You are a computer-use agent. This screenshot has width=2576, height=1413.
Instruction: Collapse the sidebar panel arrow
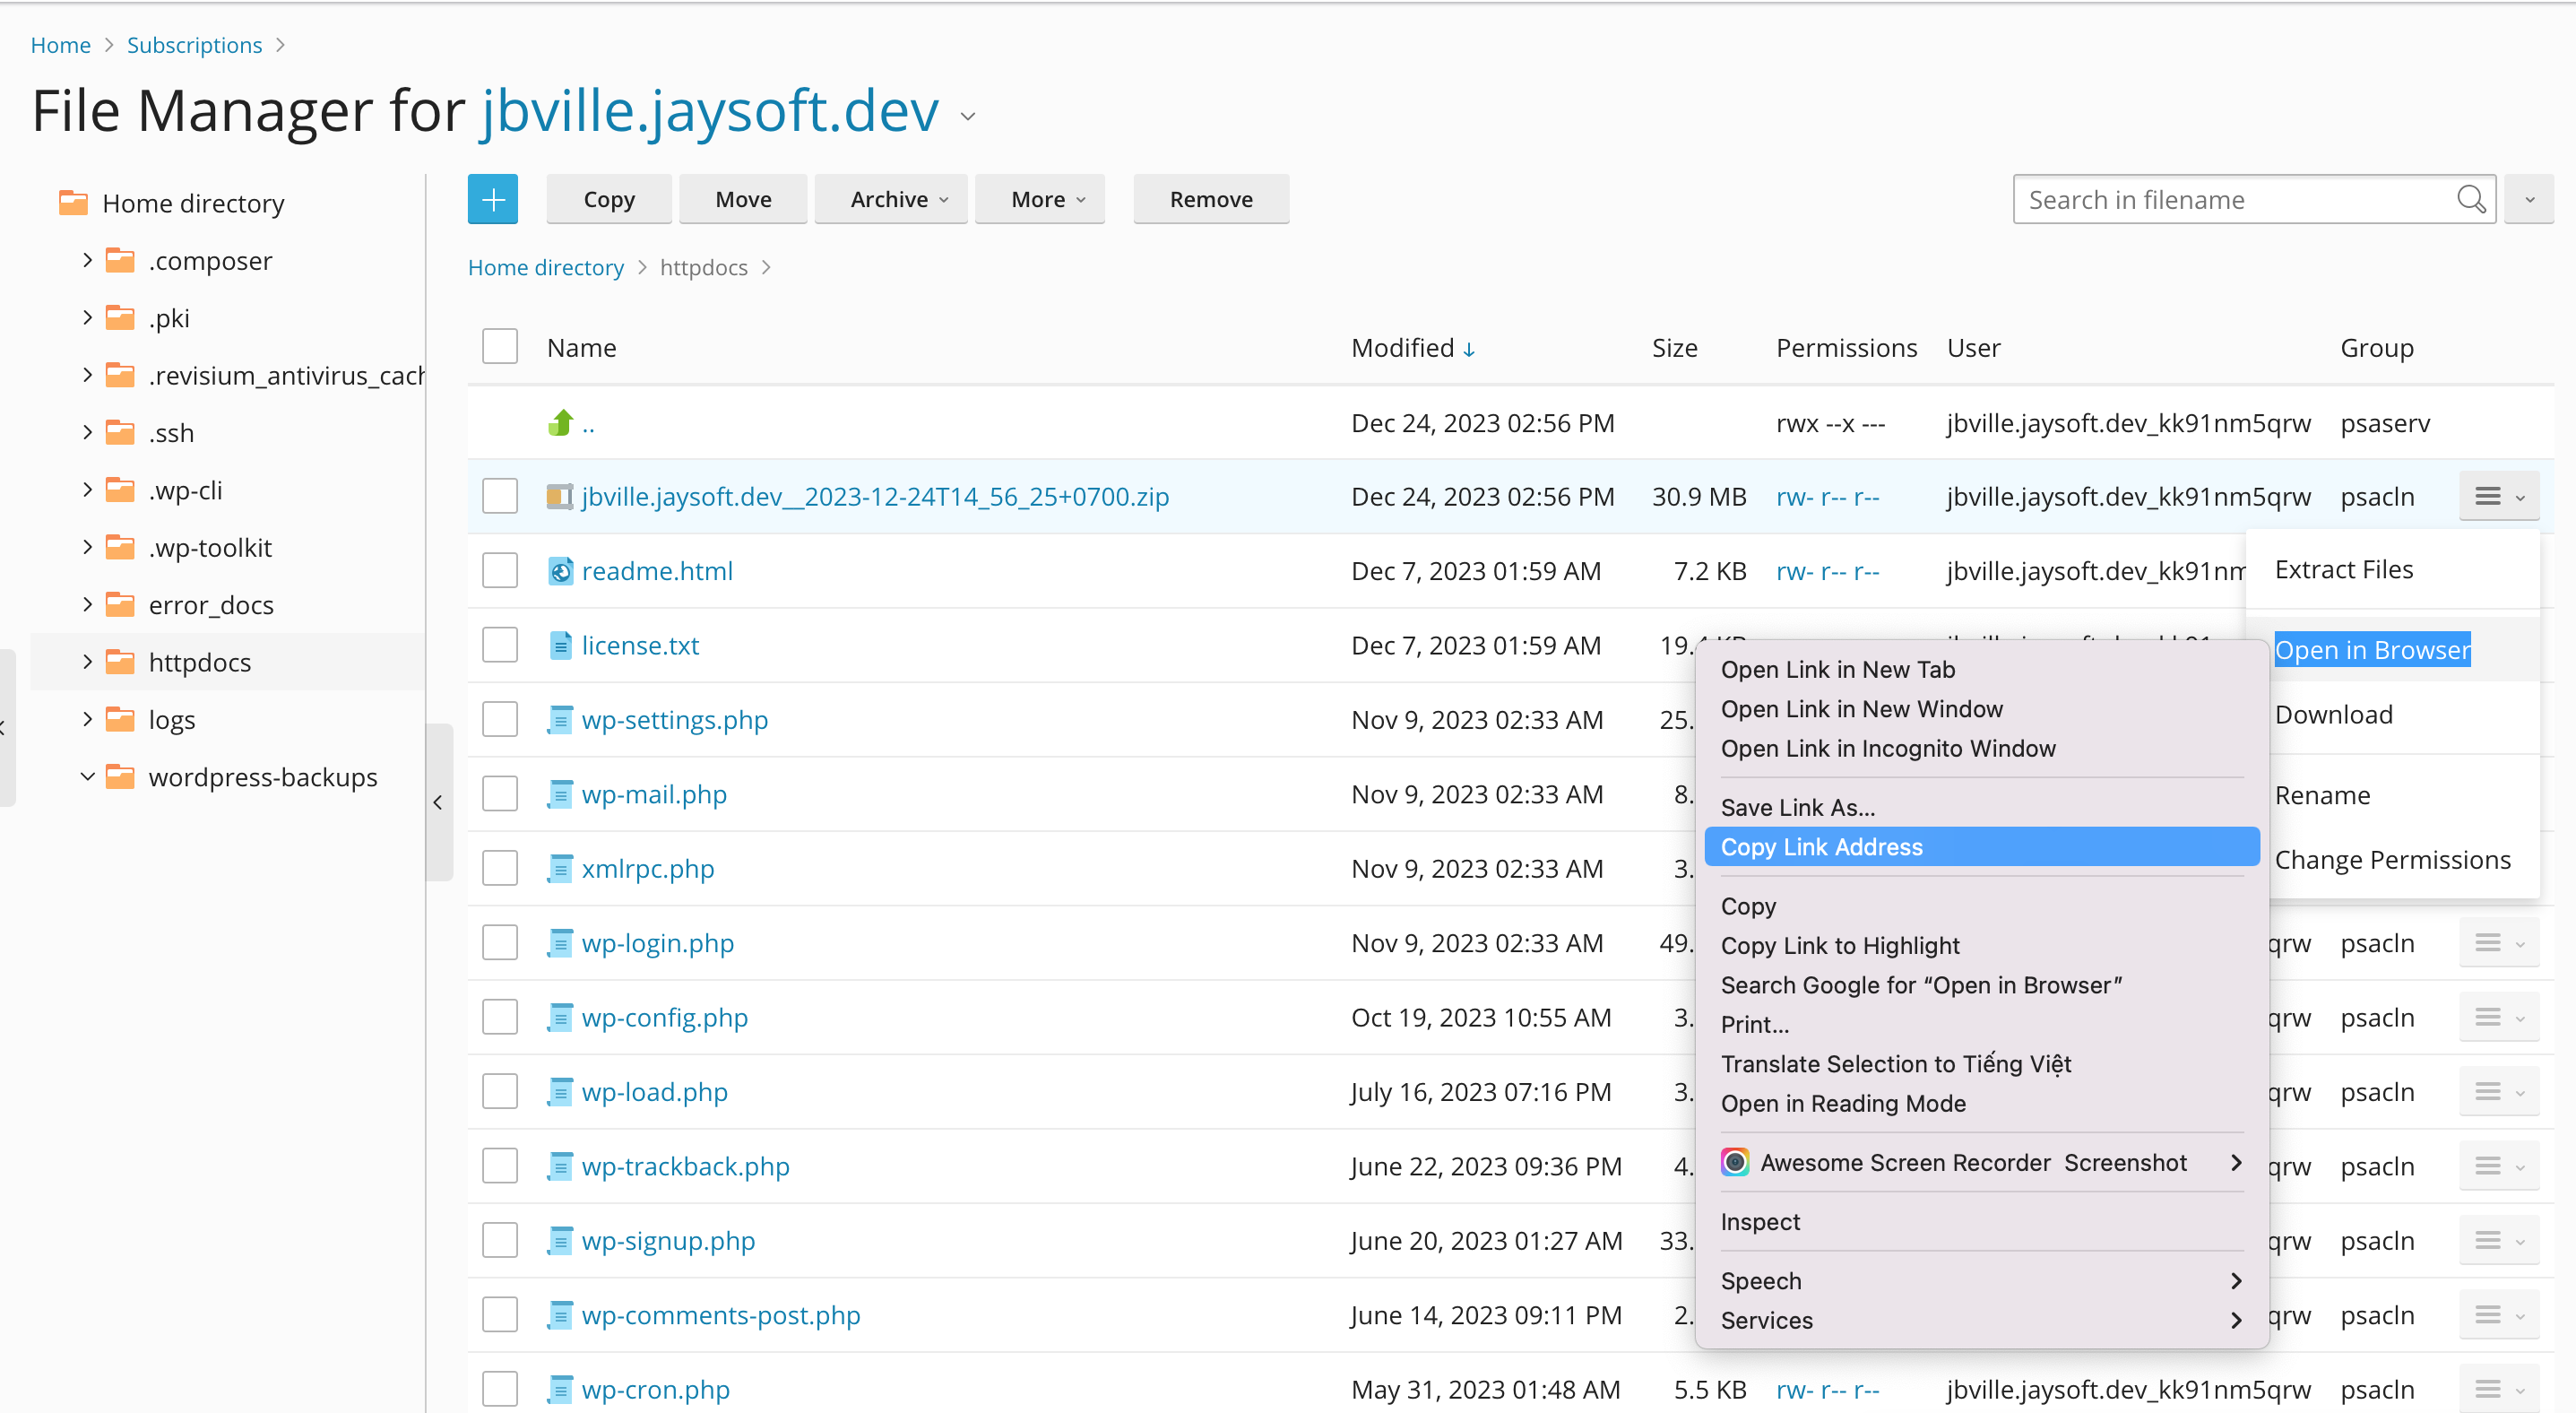click(438, 802)
